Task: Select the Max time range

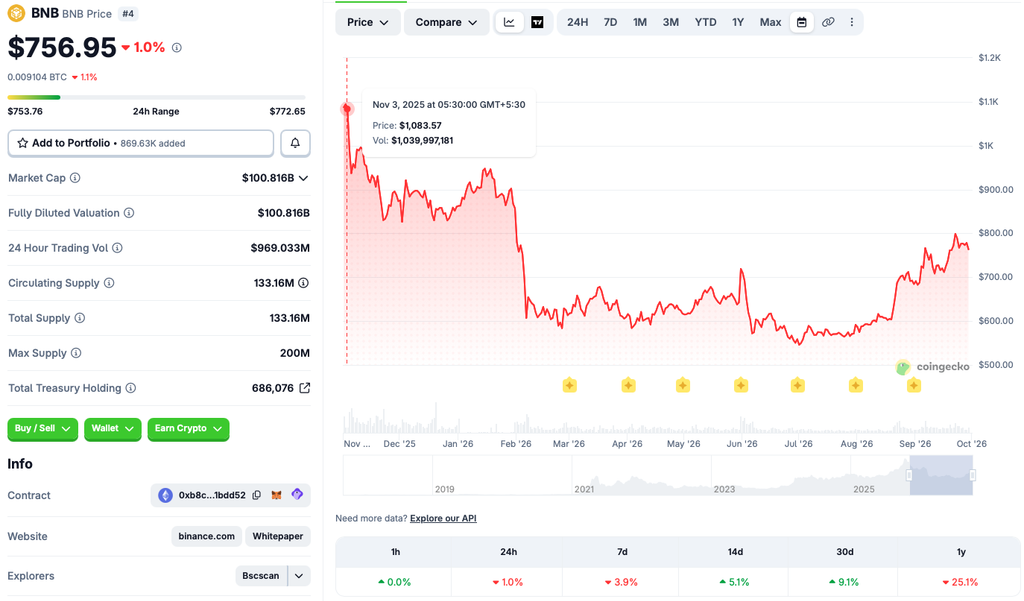Action: coord(771,22)
